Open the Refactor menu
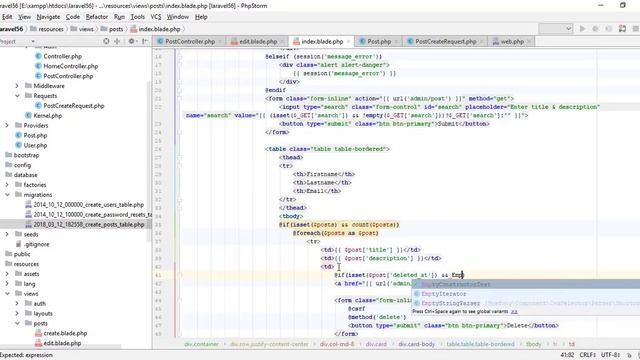640x360 pixels. click(97, 17)
